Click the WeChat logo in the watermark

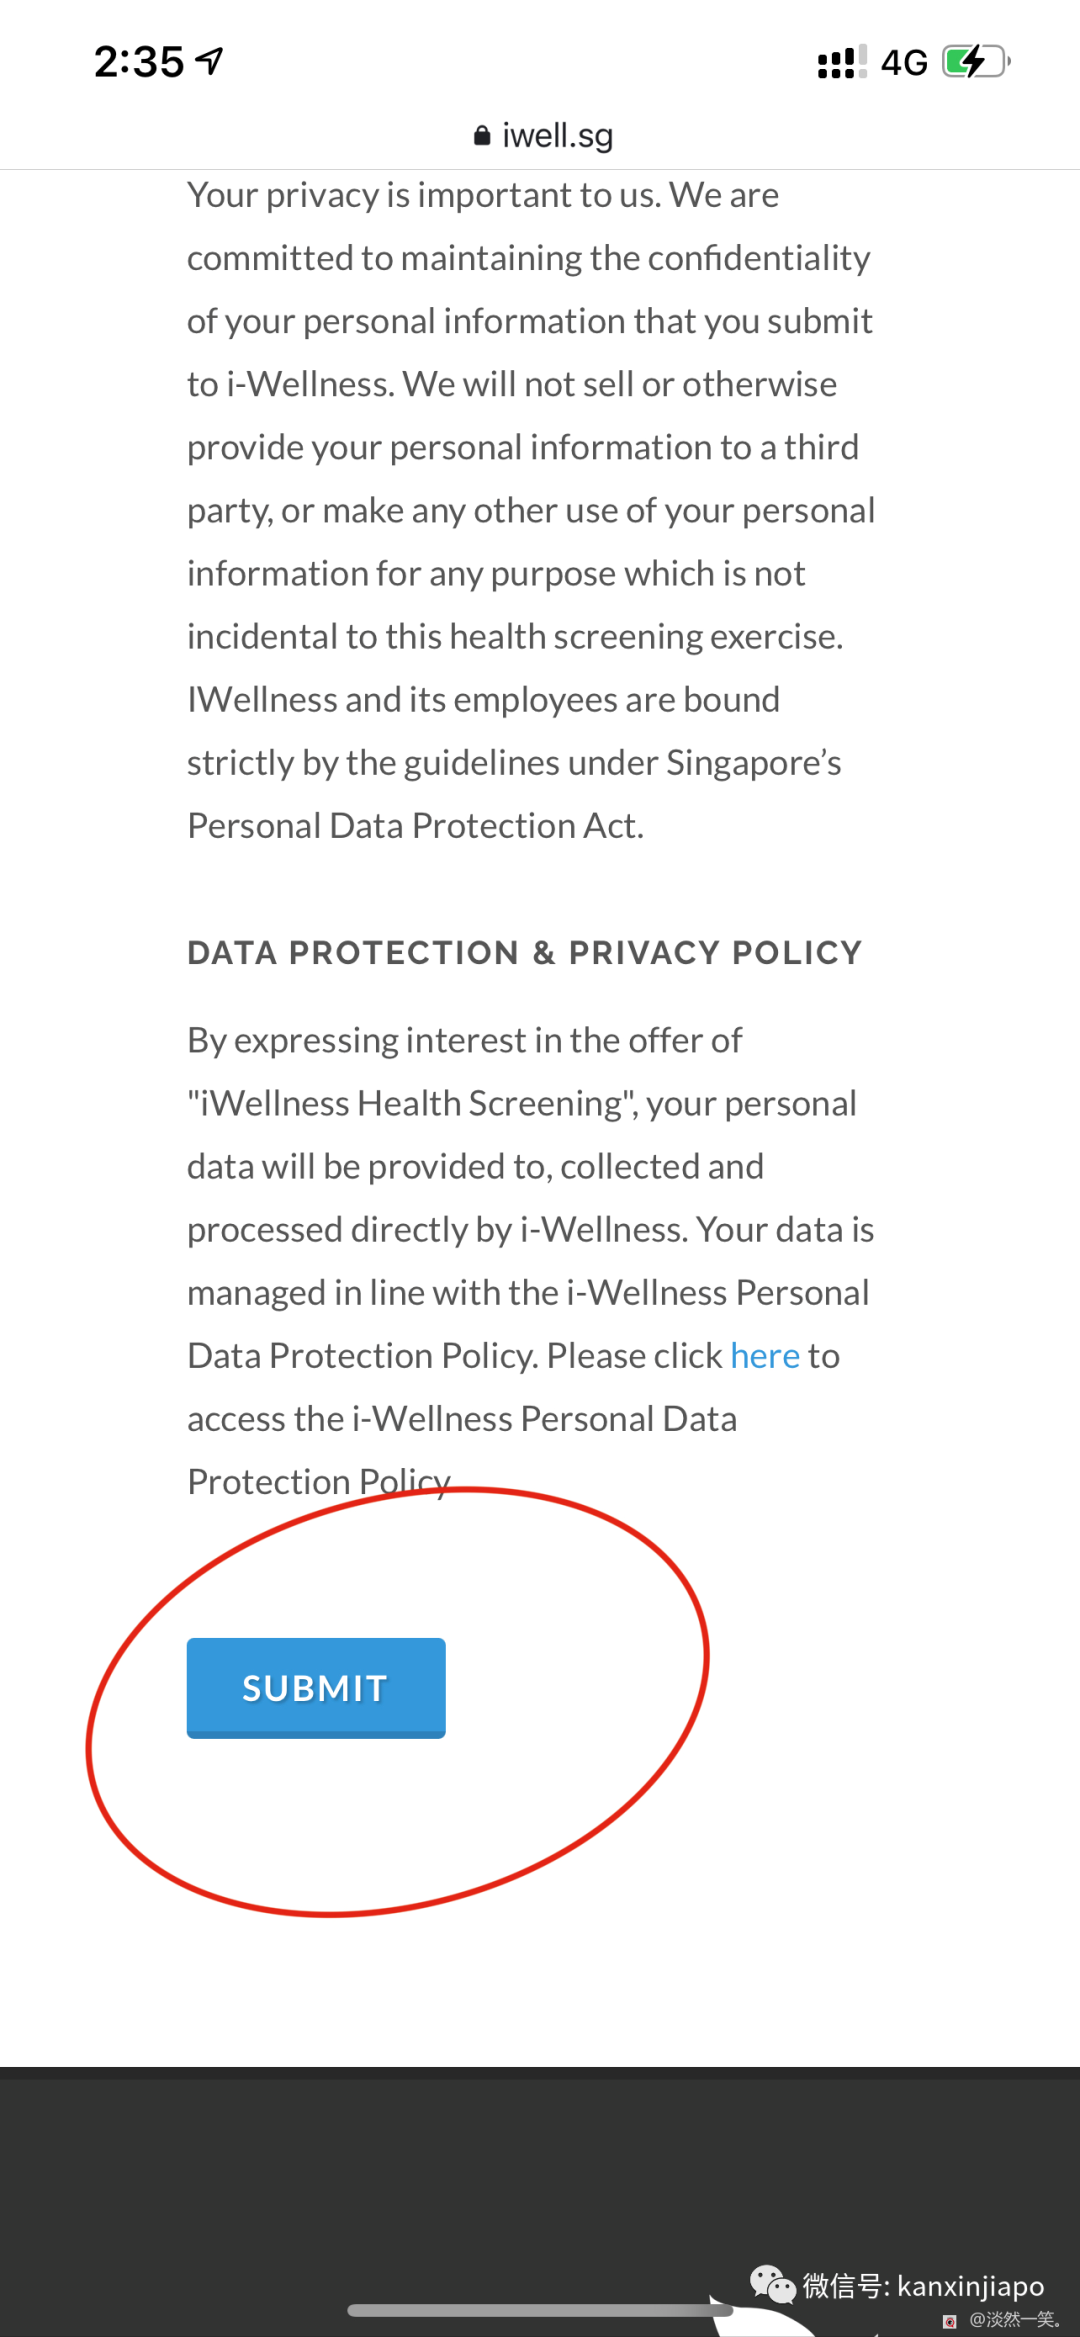[x=772, y=2284]
